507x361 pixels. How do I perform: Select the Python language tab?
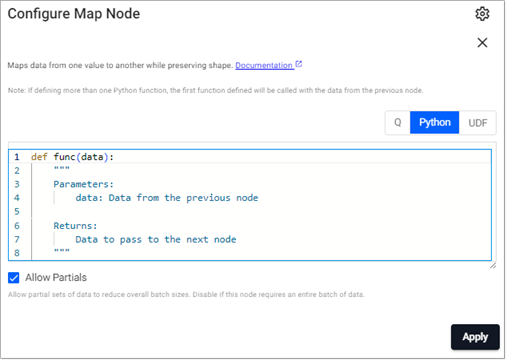click(x=434, y=123)
